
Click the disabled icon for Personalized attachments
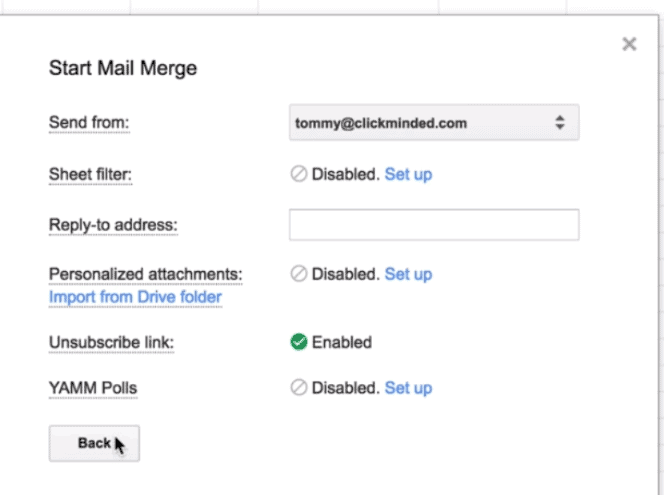[299, 274]
